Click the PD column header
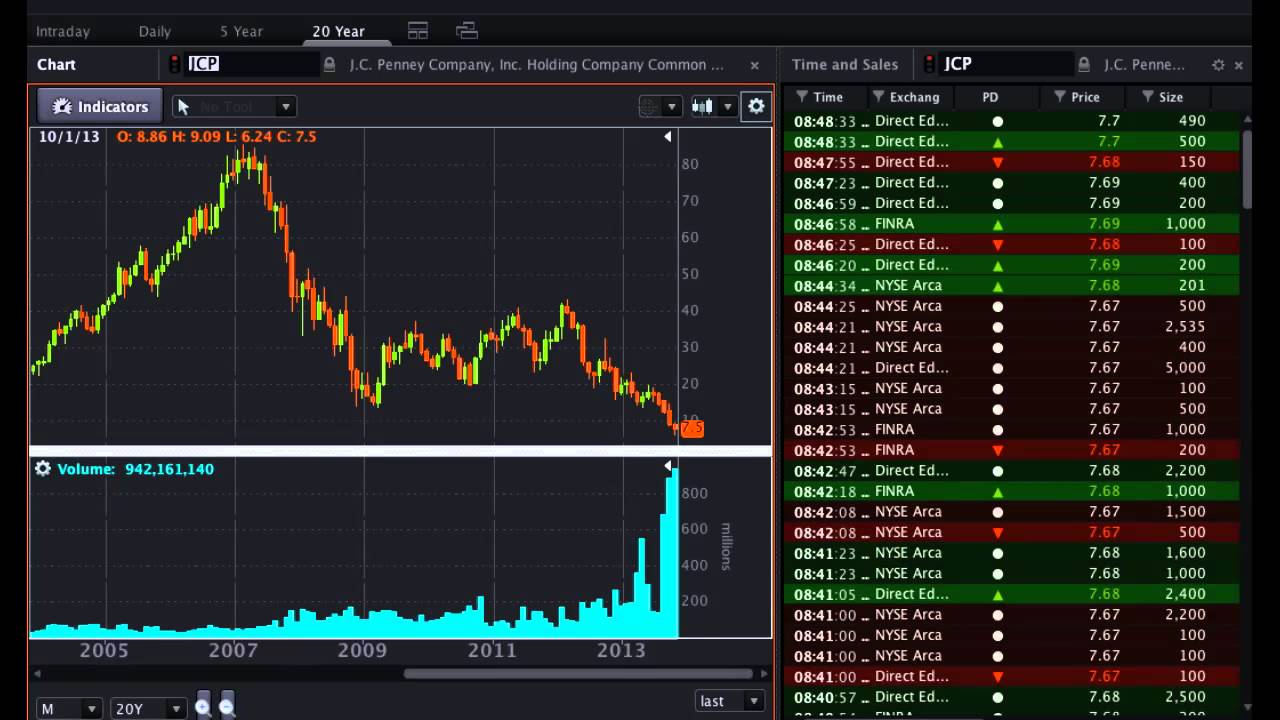 click(990, 97)
